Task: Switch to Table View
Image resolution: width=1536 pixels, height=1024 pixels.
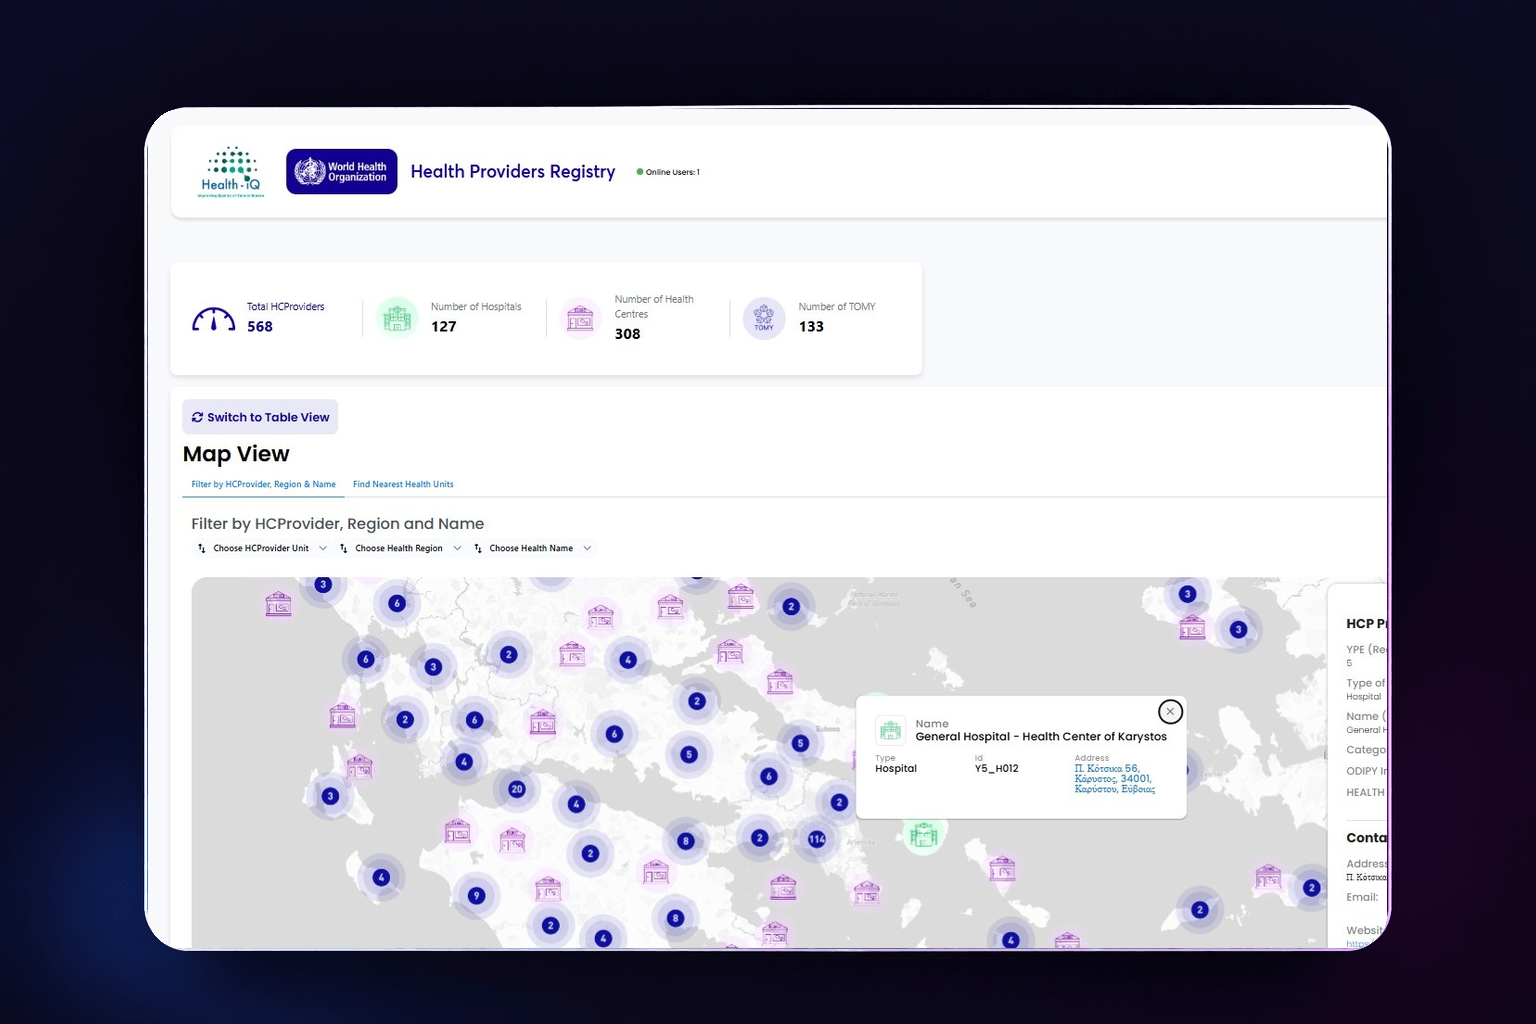Action: (x=260, y=417)
